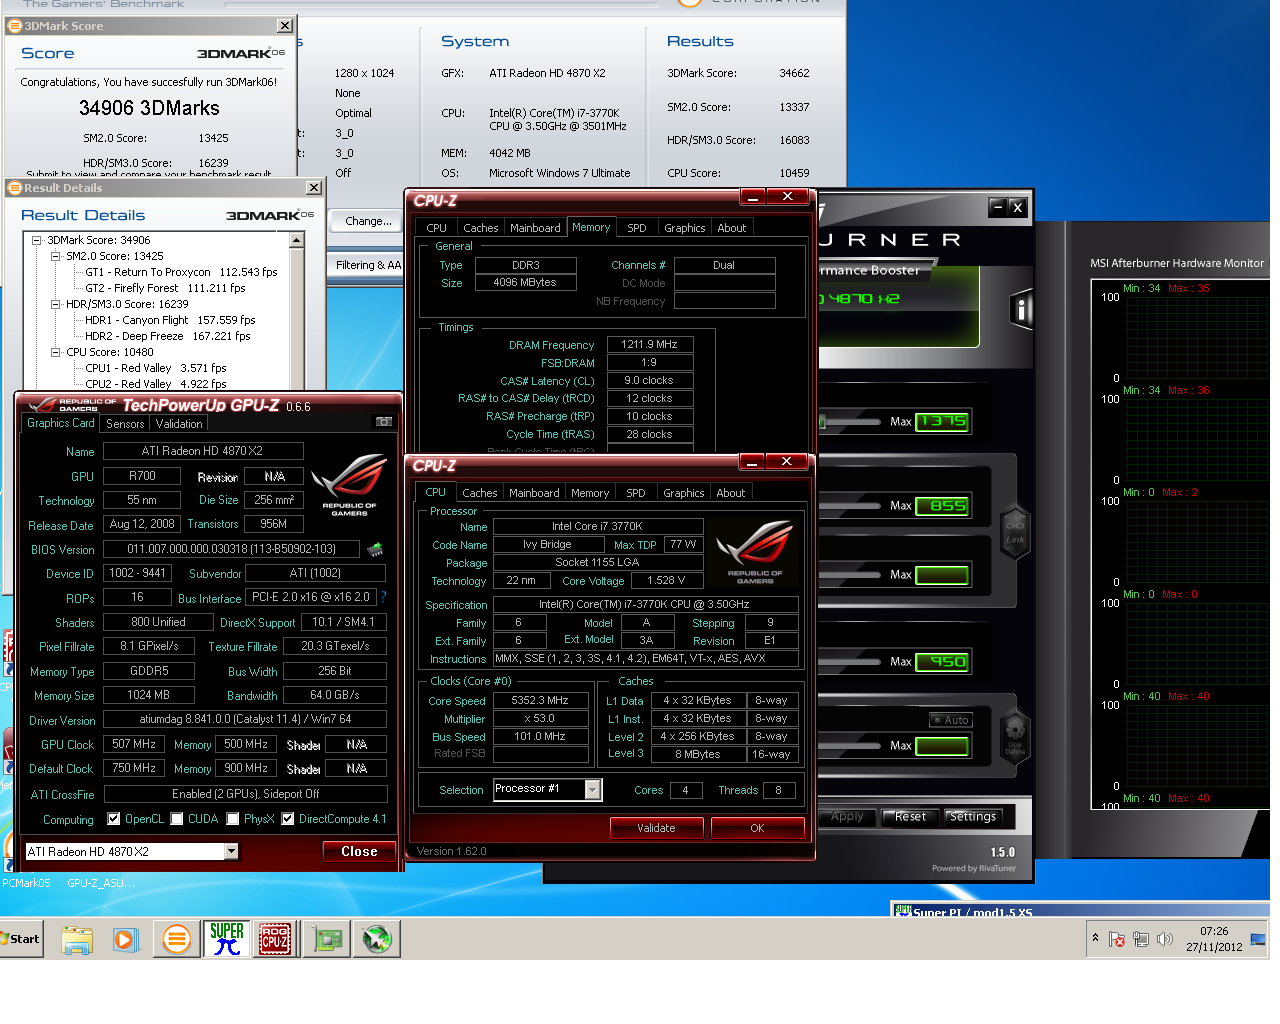Collapse the CPU Score: 10480 node
Image resolution: width=1280 pixels, height=1024 pixels.
(56, 352)
